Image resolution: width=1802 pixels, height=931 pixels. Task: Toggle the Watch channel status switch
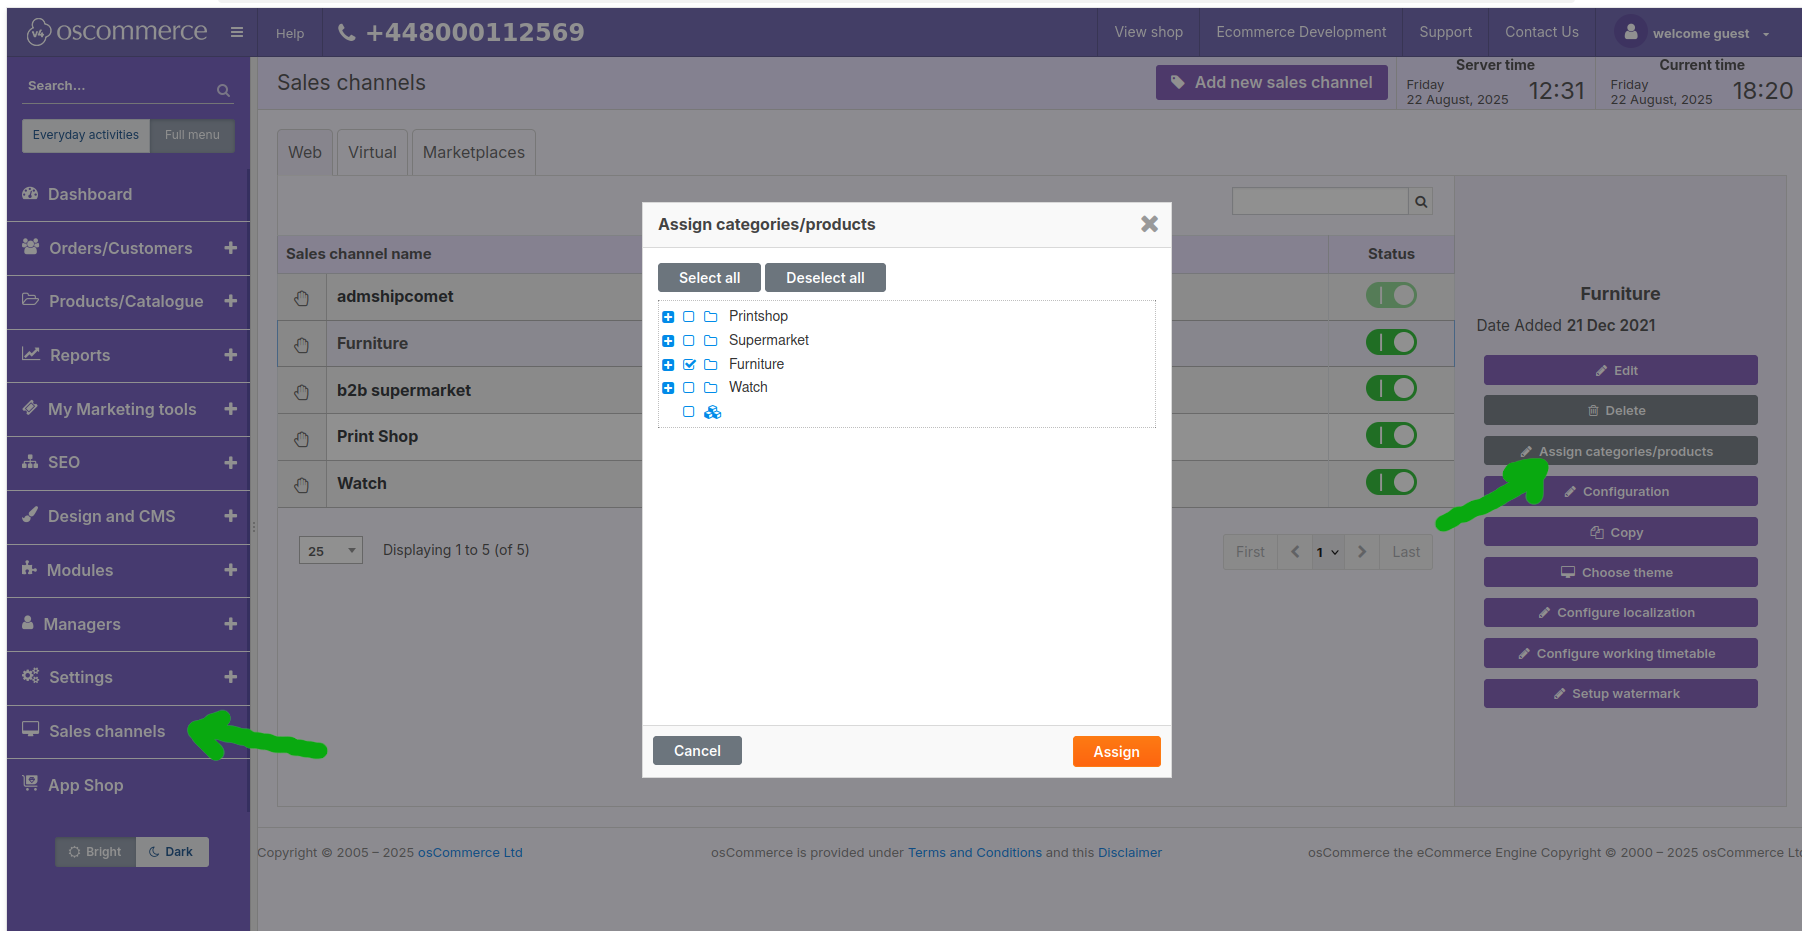click(1391, 482)
